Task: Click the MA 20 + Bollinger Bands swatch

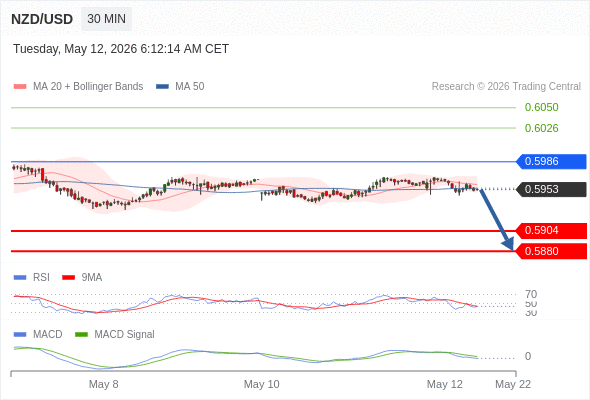Action: (20, 87)
